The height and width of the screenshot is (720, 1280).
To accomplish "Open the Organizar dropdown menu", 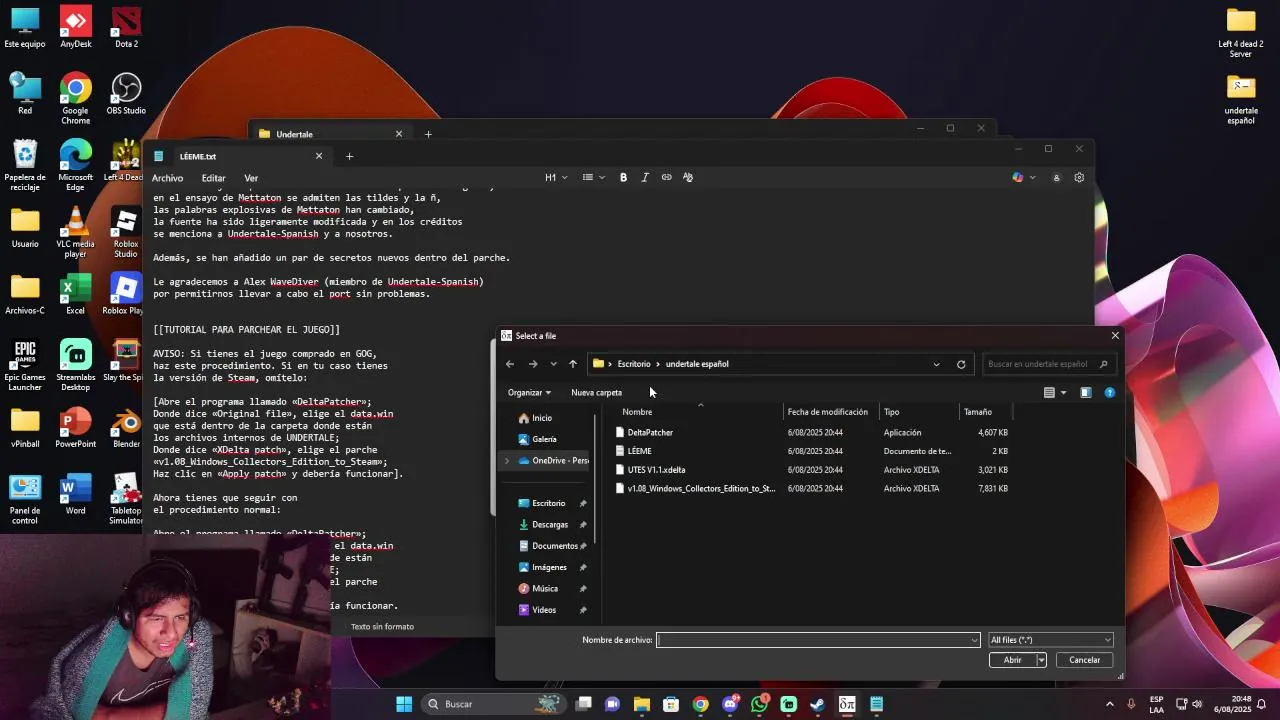I will [x=529, y=393].
